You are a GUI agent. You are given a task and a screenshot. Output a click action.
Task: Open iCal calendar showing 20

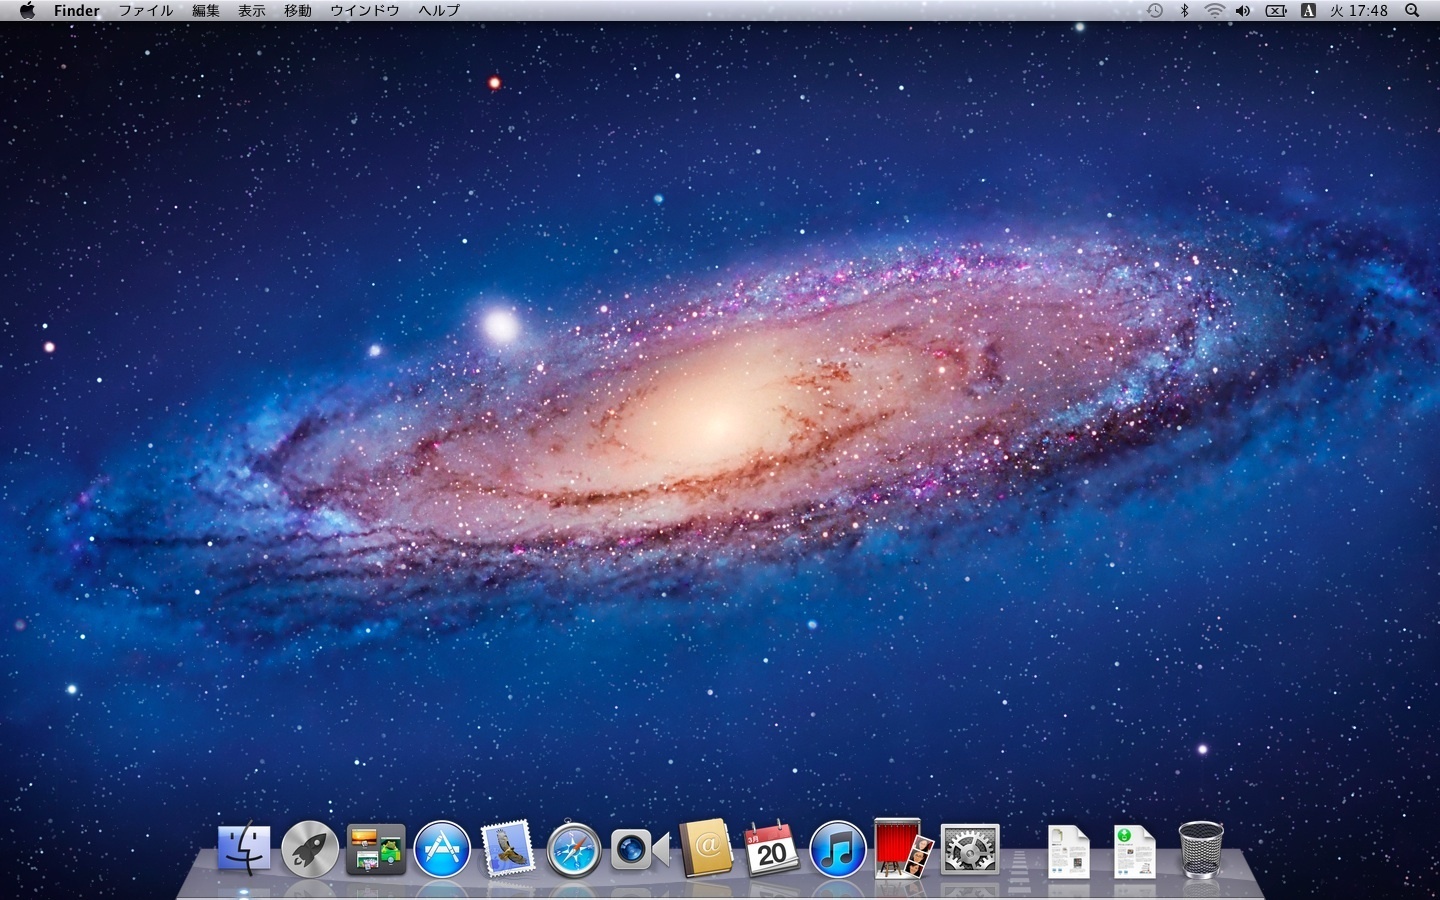click(771, 850)
